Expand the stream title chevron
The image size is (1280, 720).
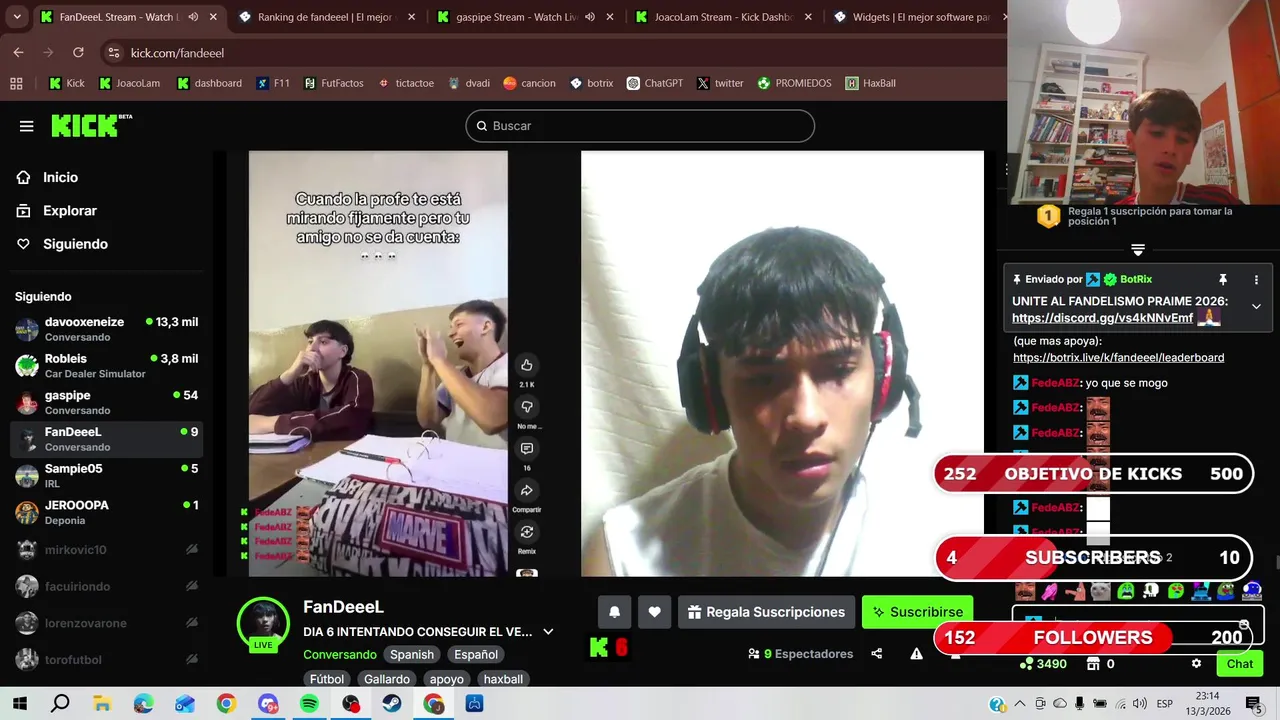click(x=548, y=632)
